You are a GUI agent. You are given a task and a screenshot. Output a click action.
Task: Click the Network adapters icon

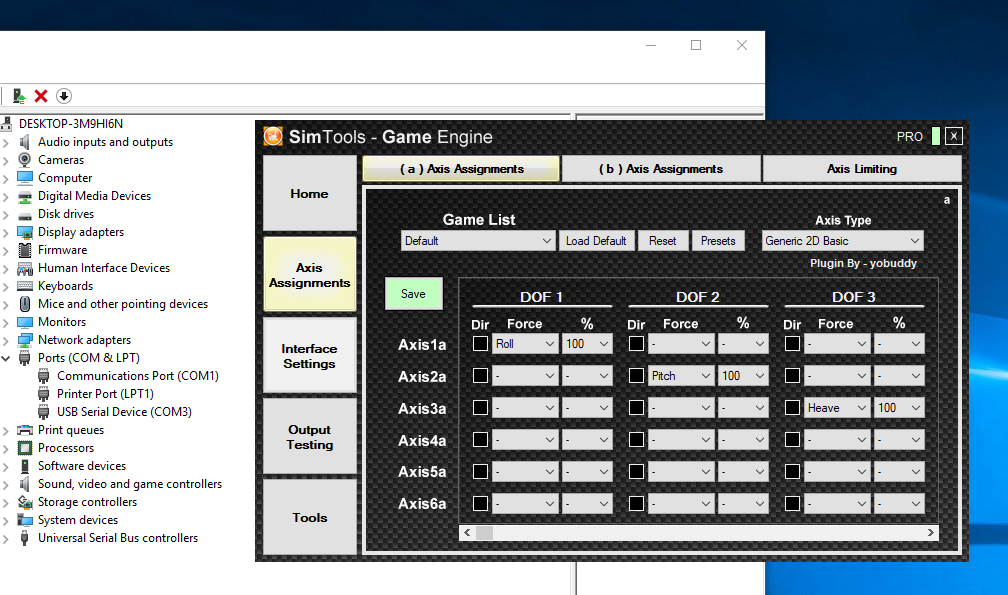pos(24,340)
